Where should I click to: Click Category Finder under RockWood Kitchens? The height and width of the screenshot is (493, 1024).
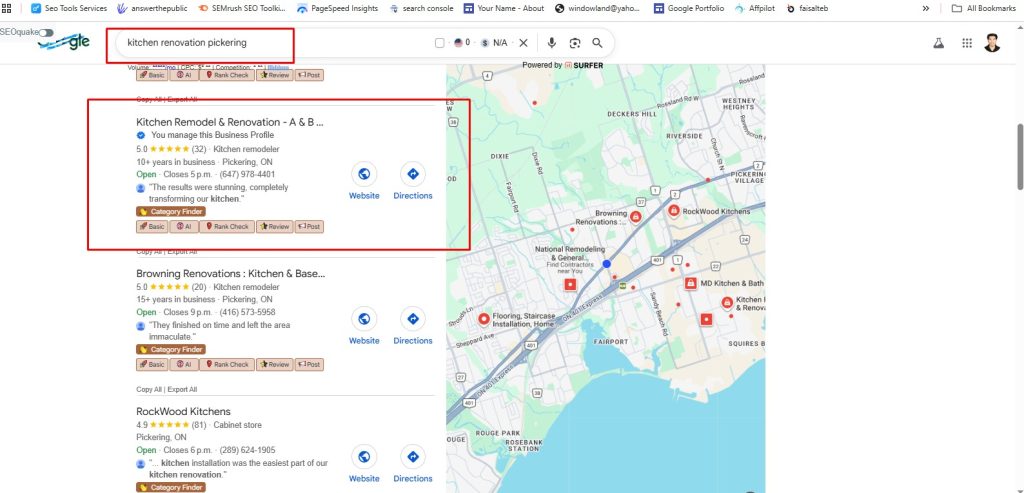[171, 487]
